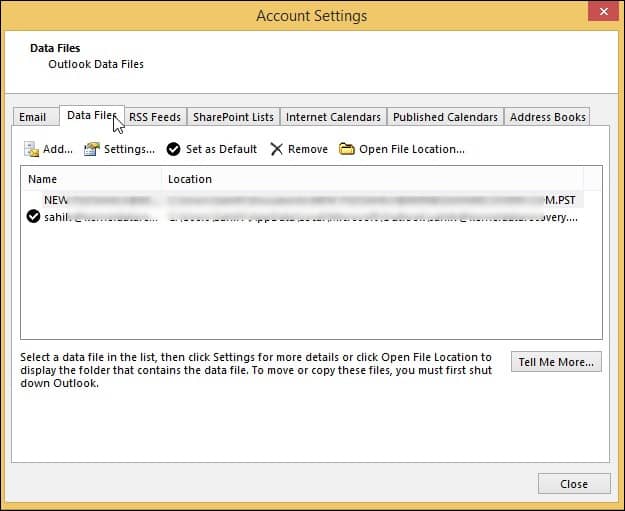Screen dimensions: 625x511
Task: Select the NEW data file row
Action: click(x=302, y=200)
